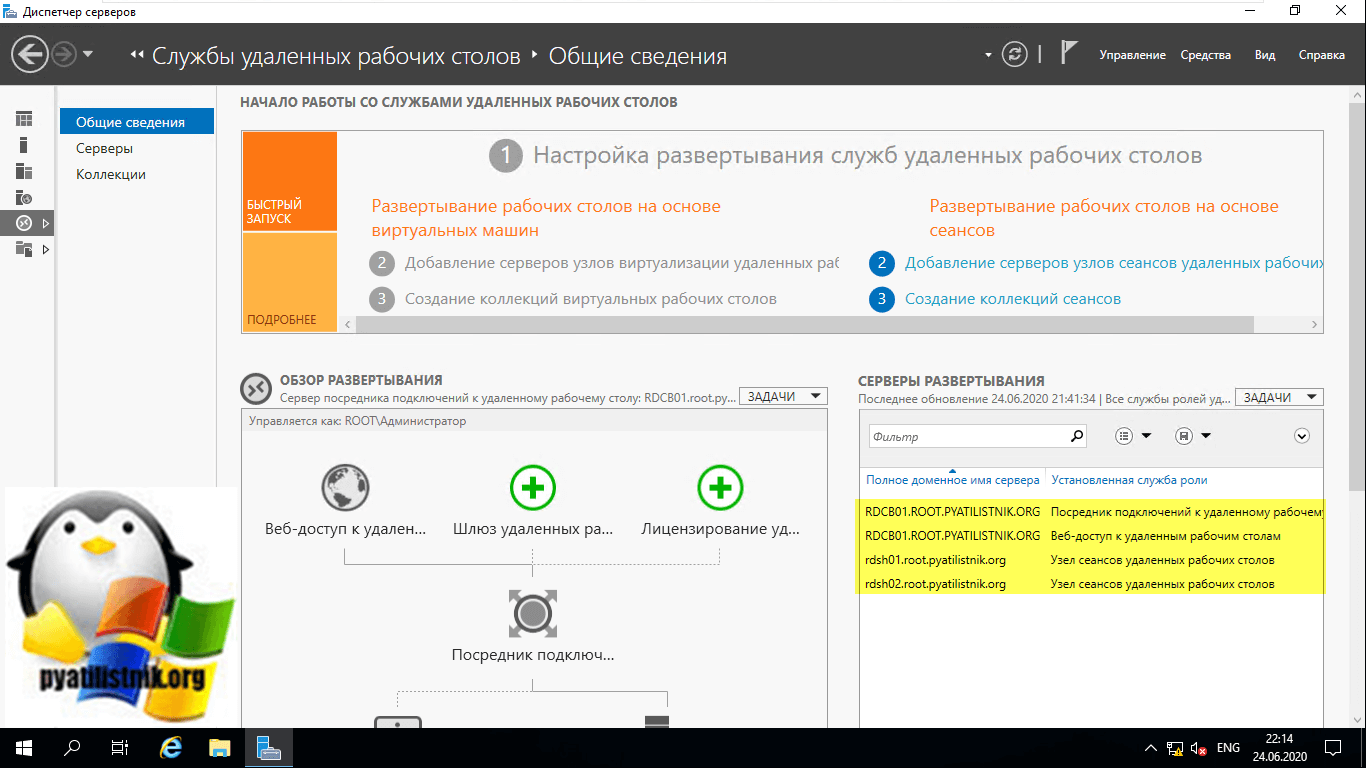Click the Web Access globe icon
This screenshot has width=1366, height=768.
pyautogui.click(x=345, y=488)
